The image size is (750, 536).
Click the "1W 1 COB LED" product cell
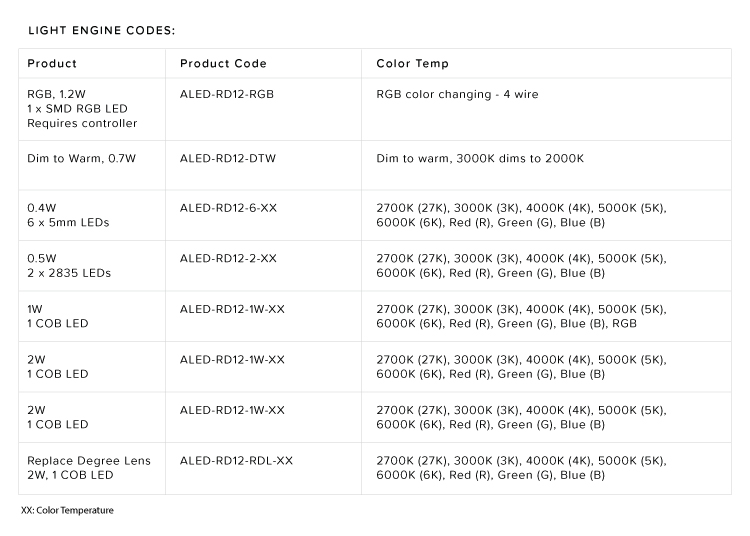click(x=58, y=316)
